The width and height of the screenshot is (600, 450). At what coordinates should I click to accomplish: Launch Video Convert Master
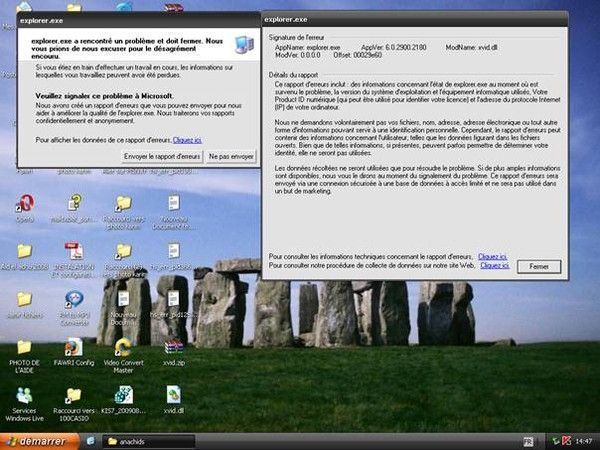pyautogui.click(x=123, y=347)
